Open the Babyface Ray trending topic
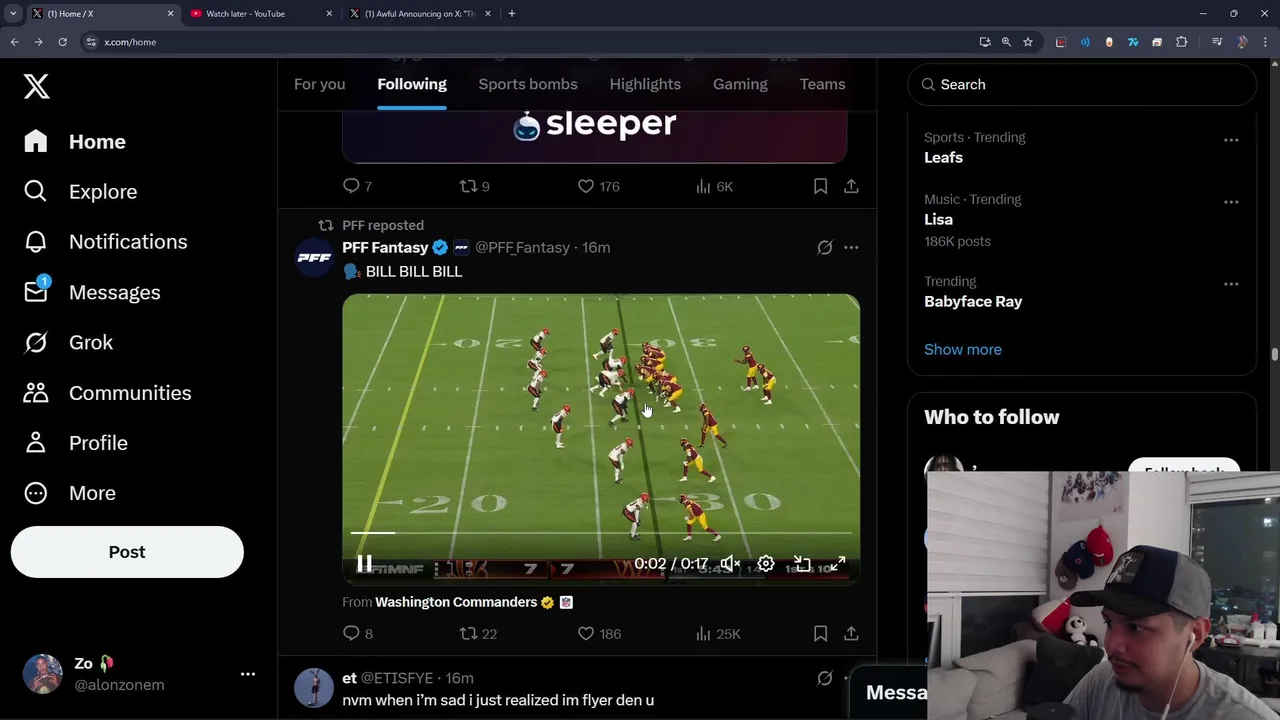This screenshot has height=720, width=1280. [x=973, y=302]
